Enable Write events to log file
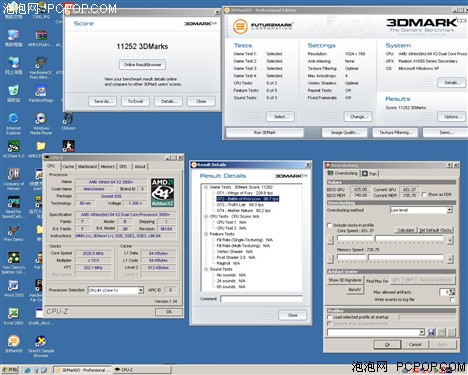The width and height of the screenshot is (468, 375). (x=452, y=299)
